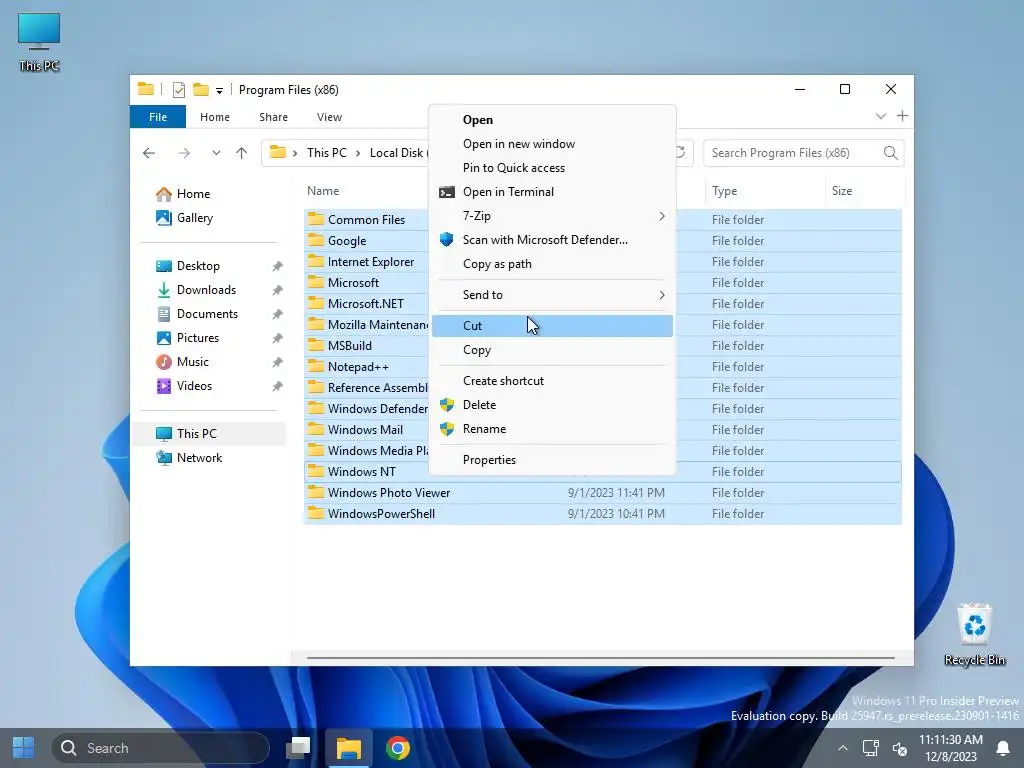Screen dimensions: 1024x768
Task: Choose Open in Terminal
Action: pos(552,192)
